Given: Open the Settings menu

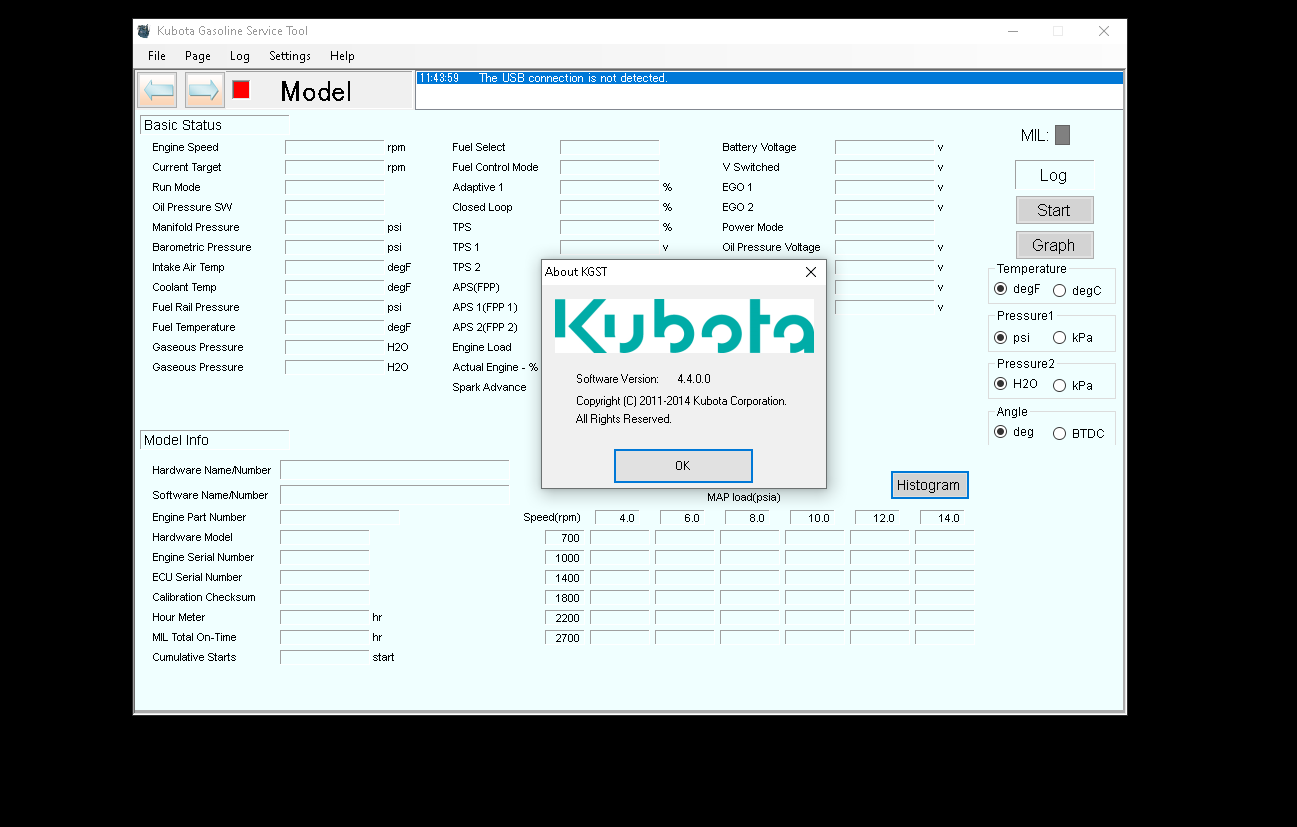Looking at the screenshot, I should [290, 56].
